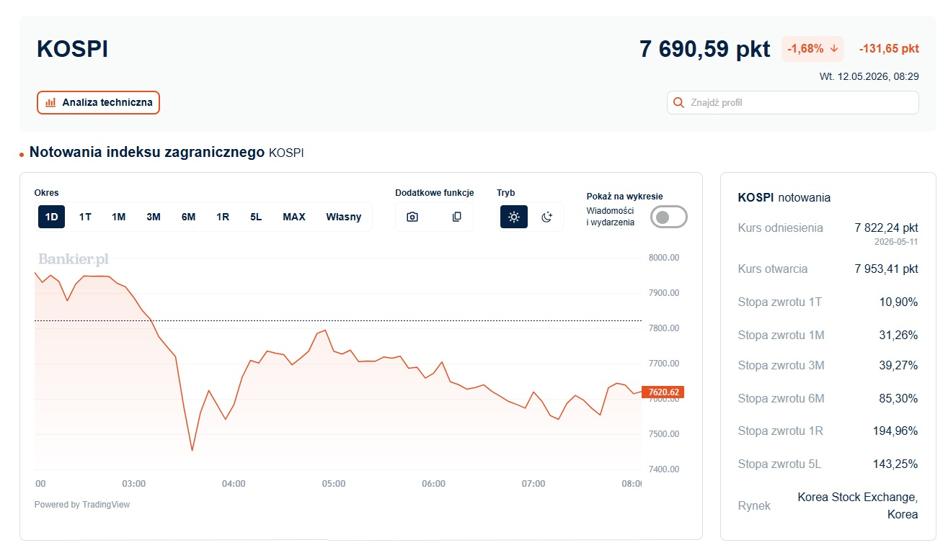Open the Własny custom period option
948x558 pixels.
pos(343,217)
